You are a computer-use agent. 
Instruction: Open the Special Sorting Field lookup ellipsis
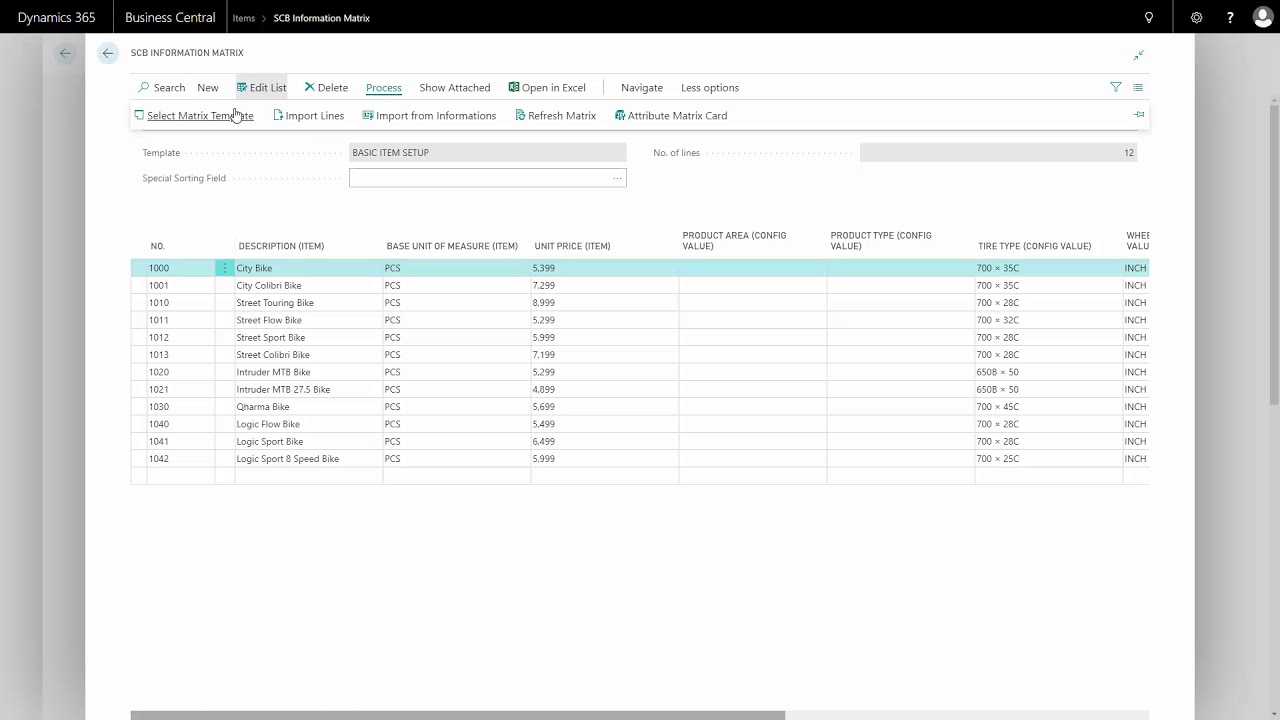pyautogui.click(x=617, y=178)
